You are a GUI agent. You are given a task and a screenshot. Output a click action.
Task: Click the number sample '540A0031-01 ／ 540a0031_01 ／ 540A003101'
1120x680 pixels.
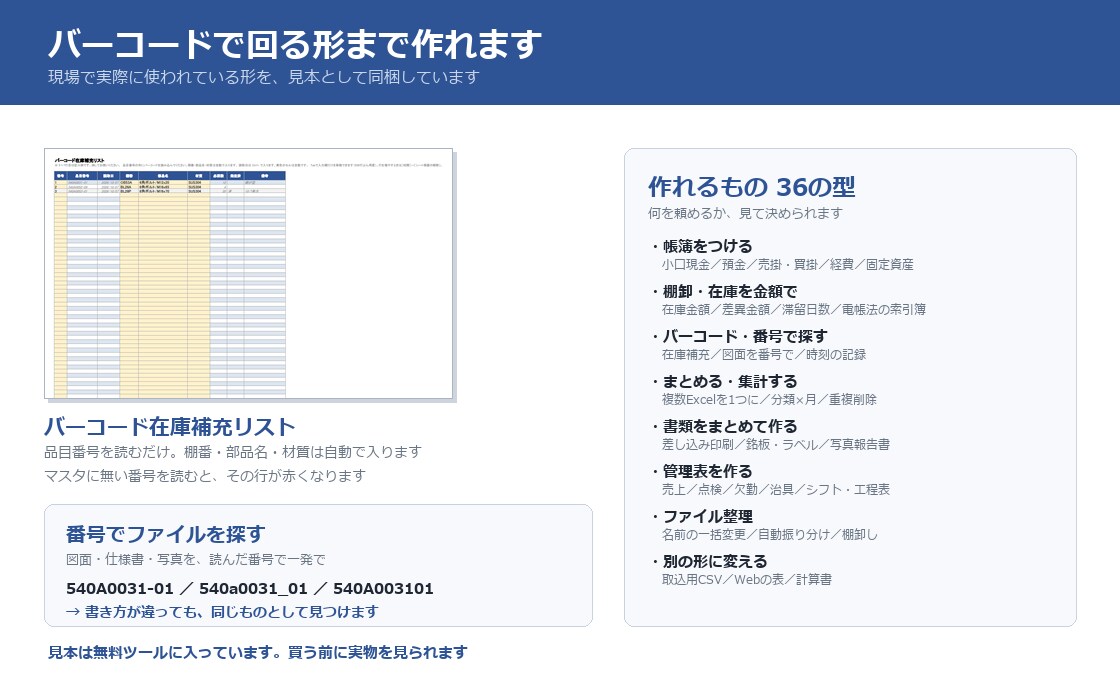point(250,589)
